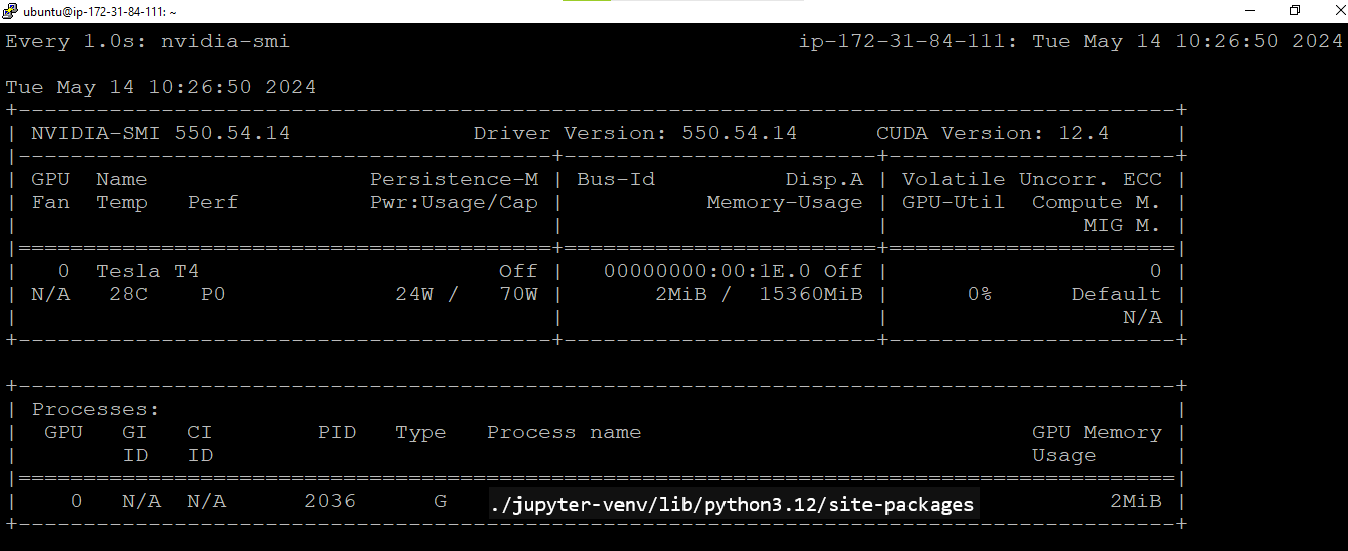Click the process type 'G'
The image size is (1348, 551).
441,501
